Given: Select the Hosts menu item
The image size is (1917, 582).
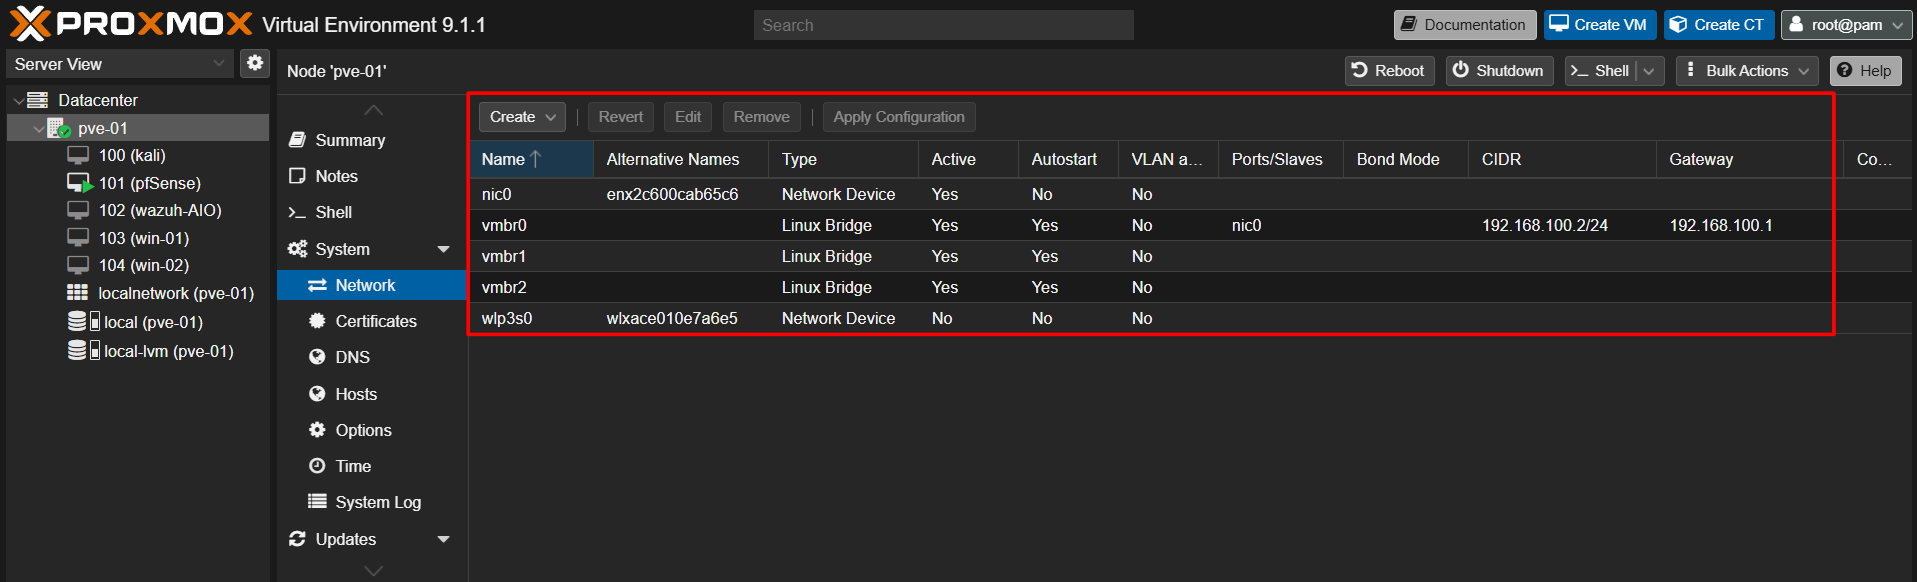Looking at the screenshot, I should click(371, 394).
